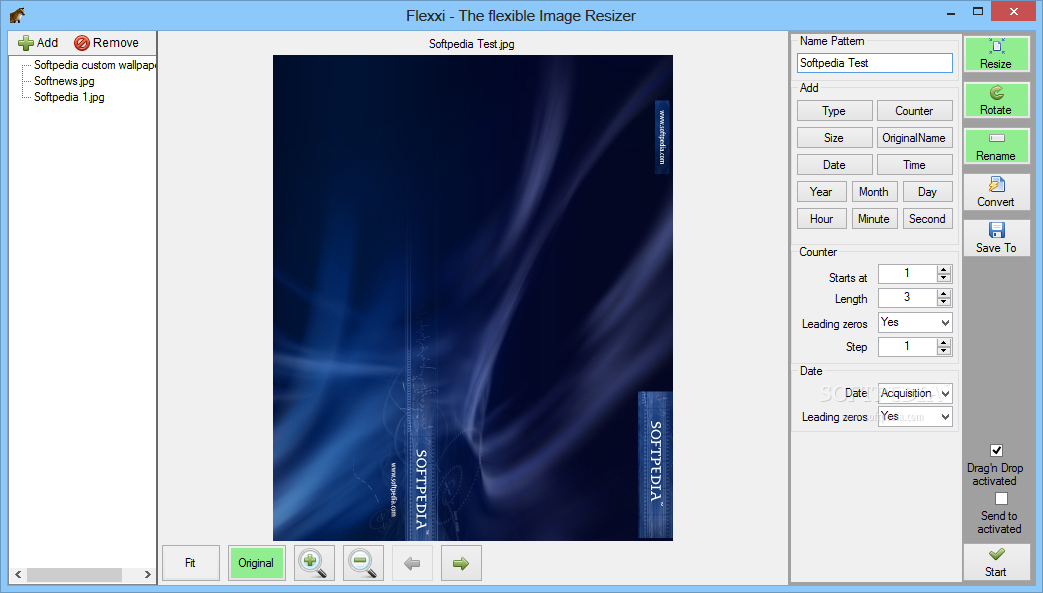This screenshot has width=1043, height=593.
Task: Select Softnews.jpg in file list
Action: 65,81
